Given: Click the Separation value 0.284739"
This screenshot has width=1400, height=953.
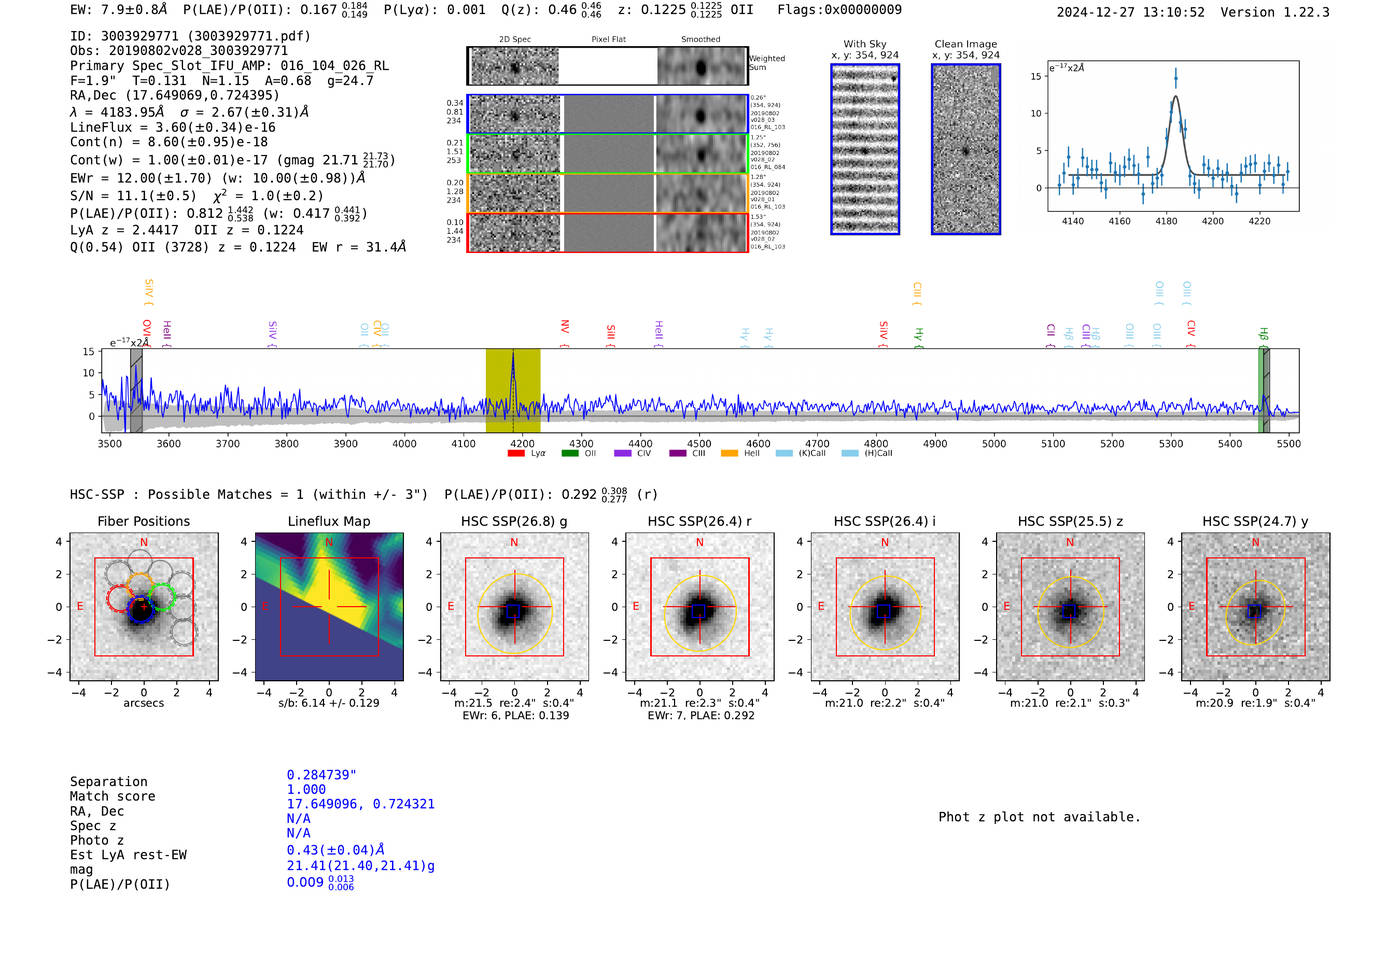Looking at the screenshot, I should [322, 775].
